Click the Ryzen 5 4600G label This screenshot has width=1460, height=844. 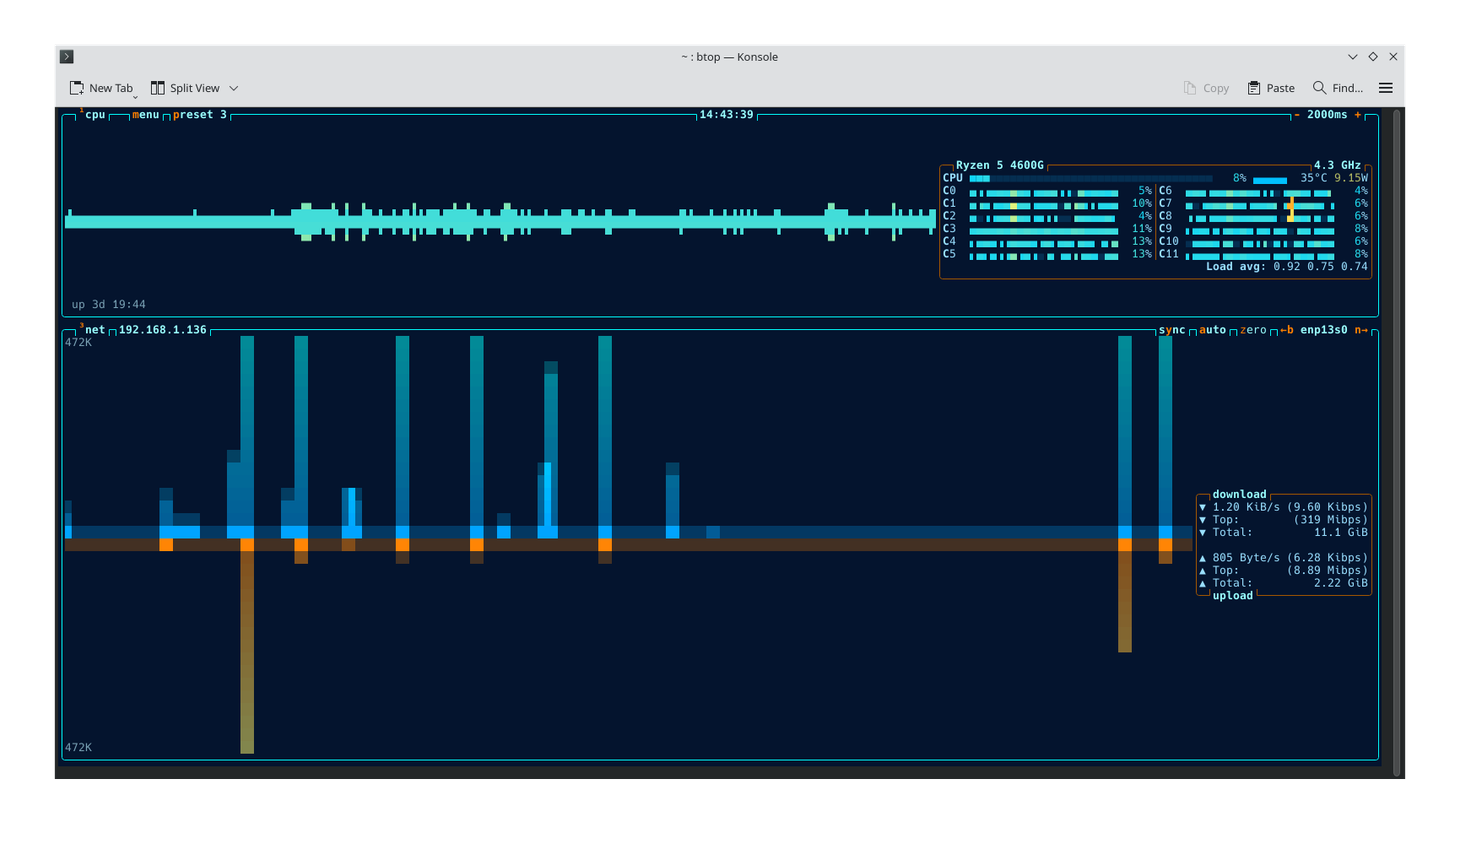pyautogui.click(x=999, y=165)
